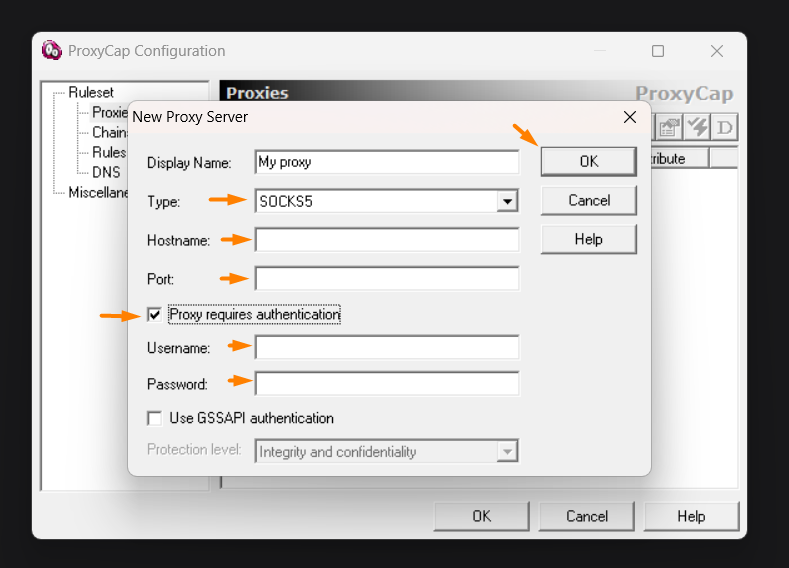Open the Type dropdown showing SOCKS5
Image resolution: width=789 pixels, height=568 pixels.
click(x=386, y=201)
